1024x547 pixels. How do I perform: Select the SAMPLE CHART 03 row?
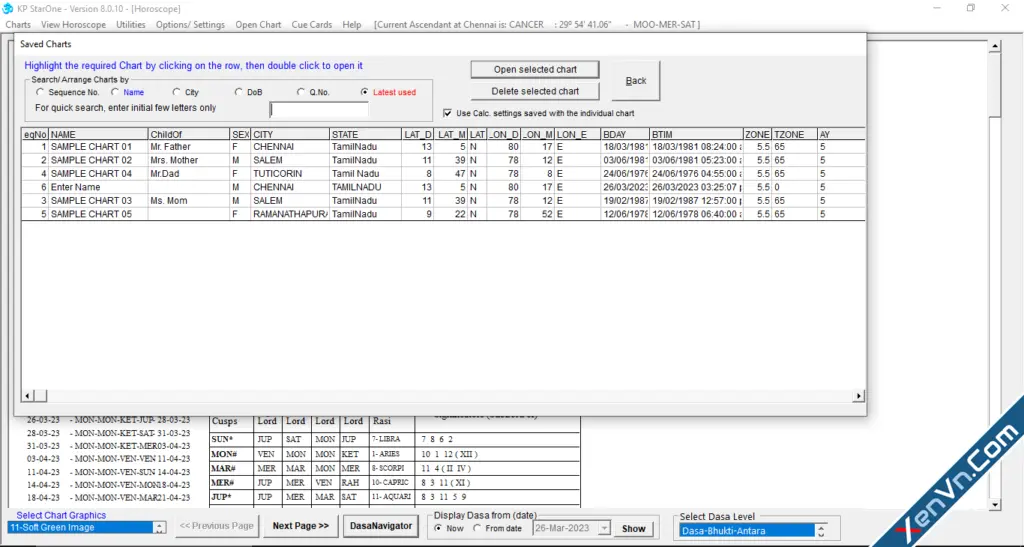tap(443, 200)
